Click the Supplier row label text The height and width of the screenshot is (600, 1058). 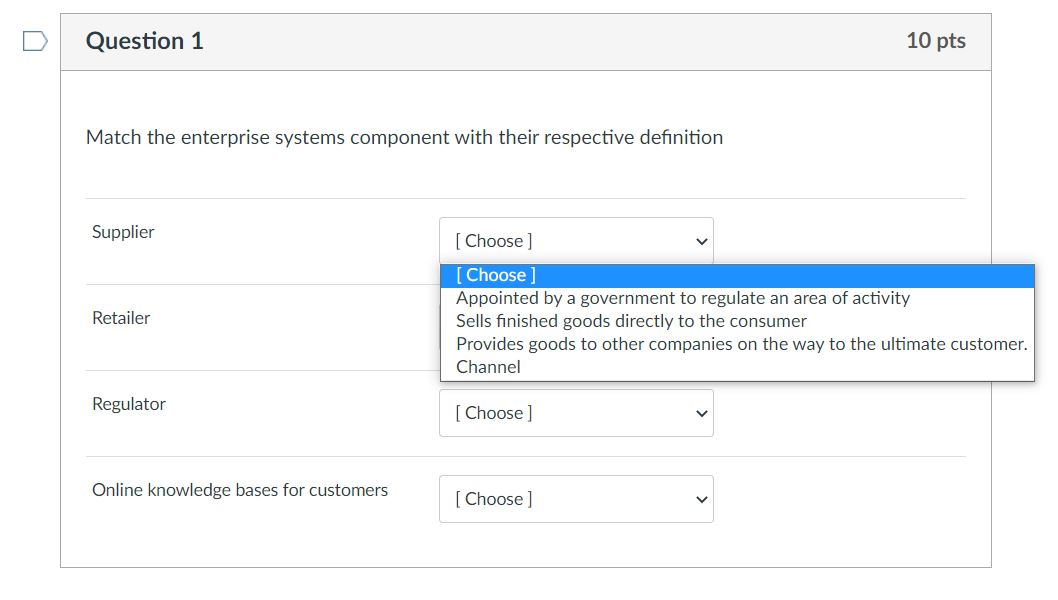click(x=122, y=231)
